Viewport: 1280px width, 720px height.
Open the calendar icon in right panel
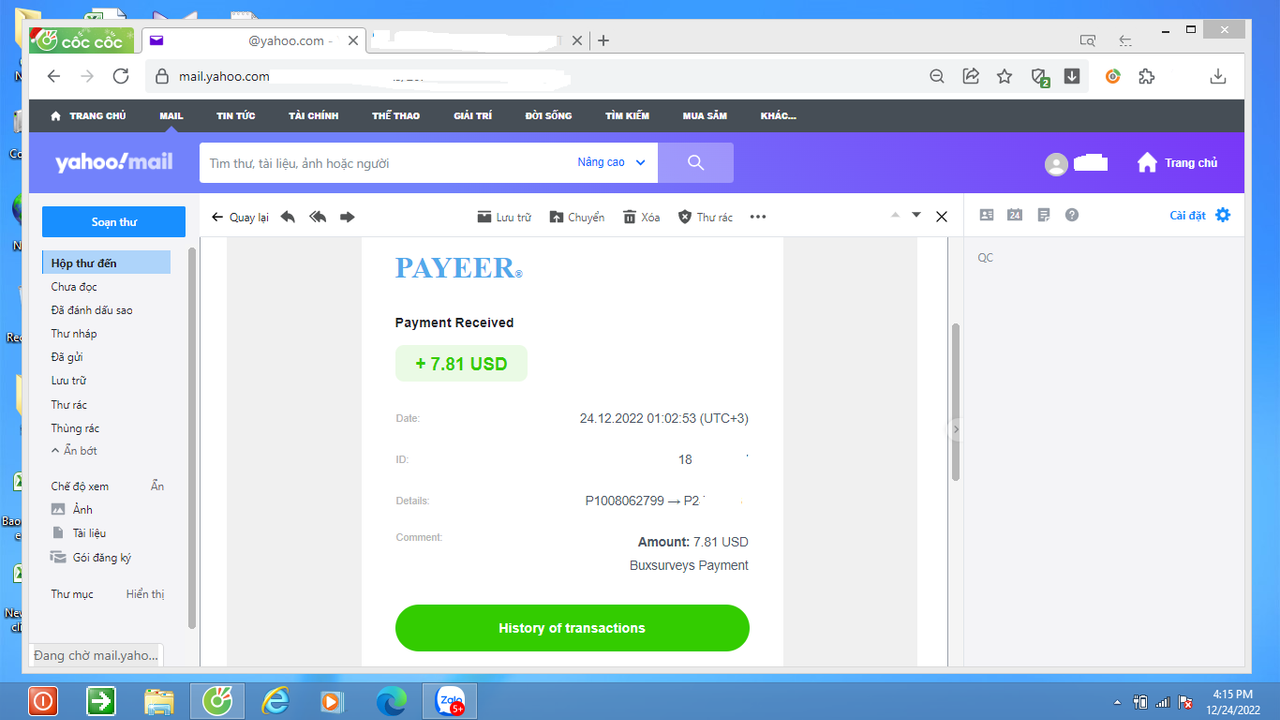[x=1015, y=215]
